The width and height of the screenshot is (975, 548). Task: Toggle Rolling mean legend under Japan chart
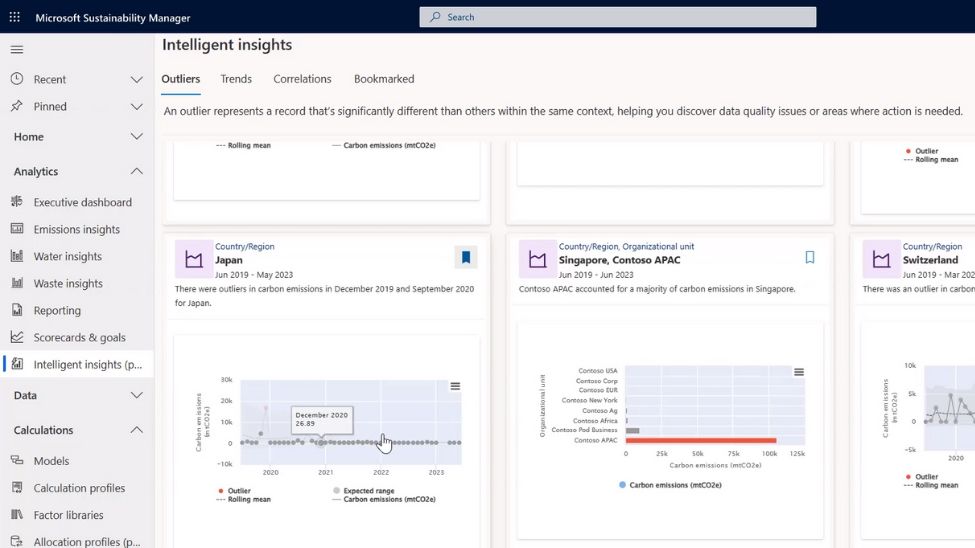[x=243, y=499]
